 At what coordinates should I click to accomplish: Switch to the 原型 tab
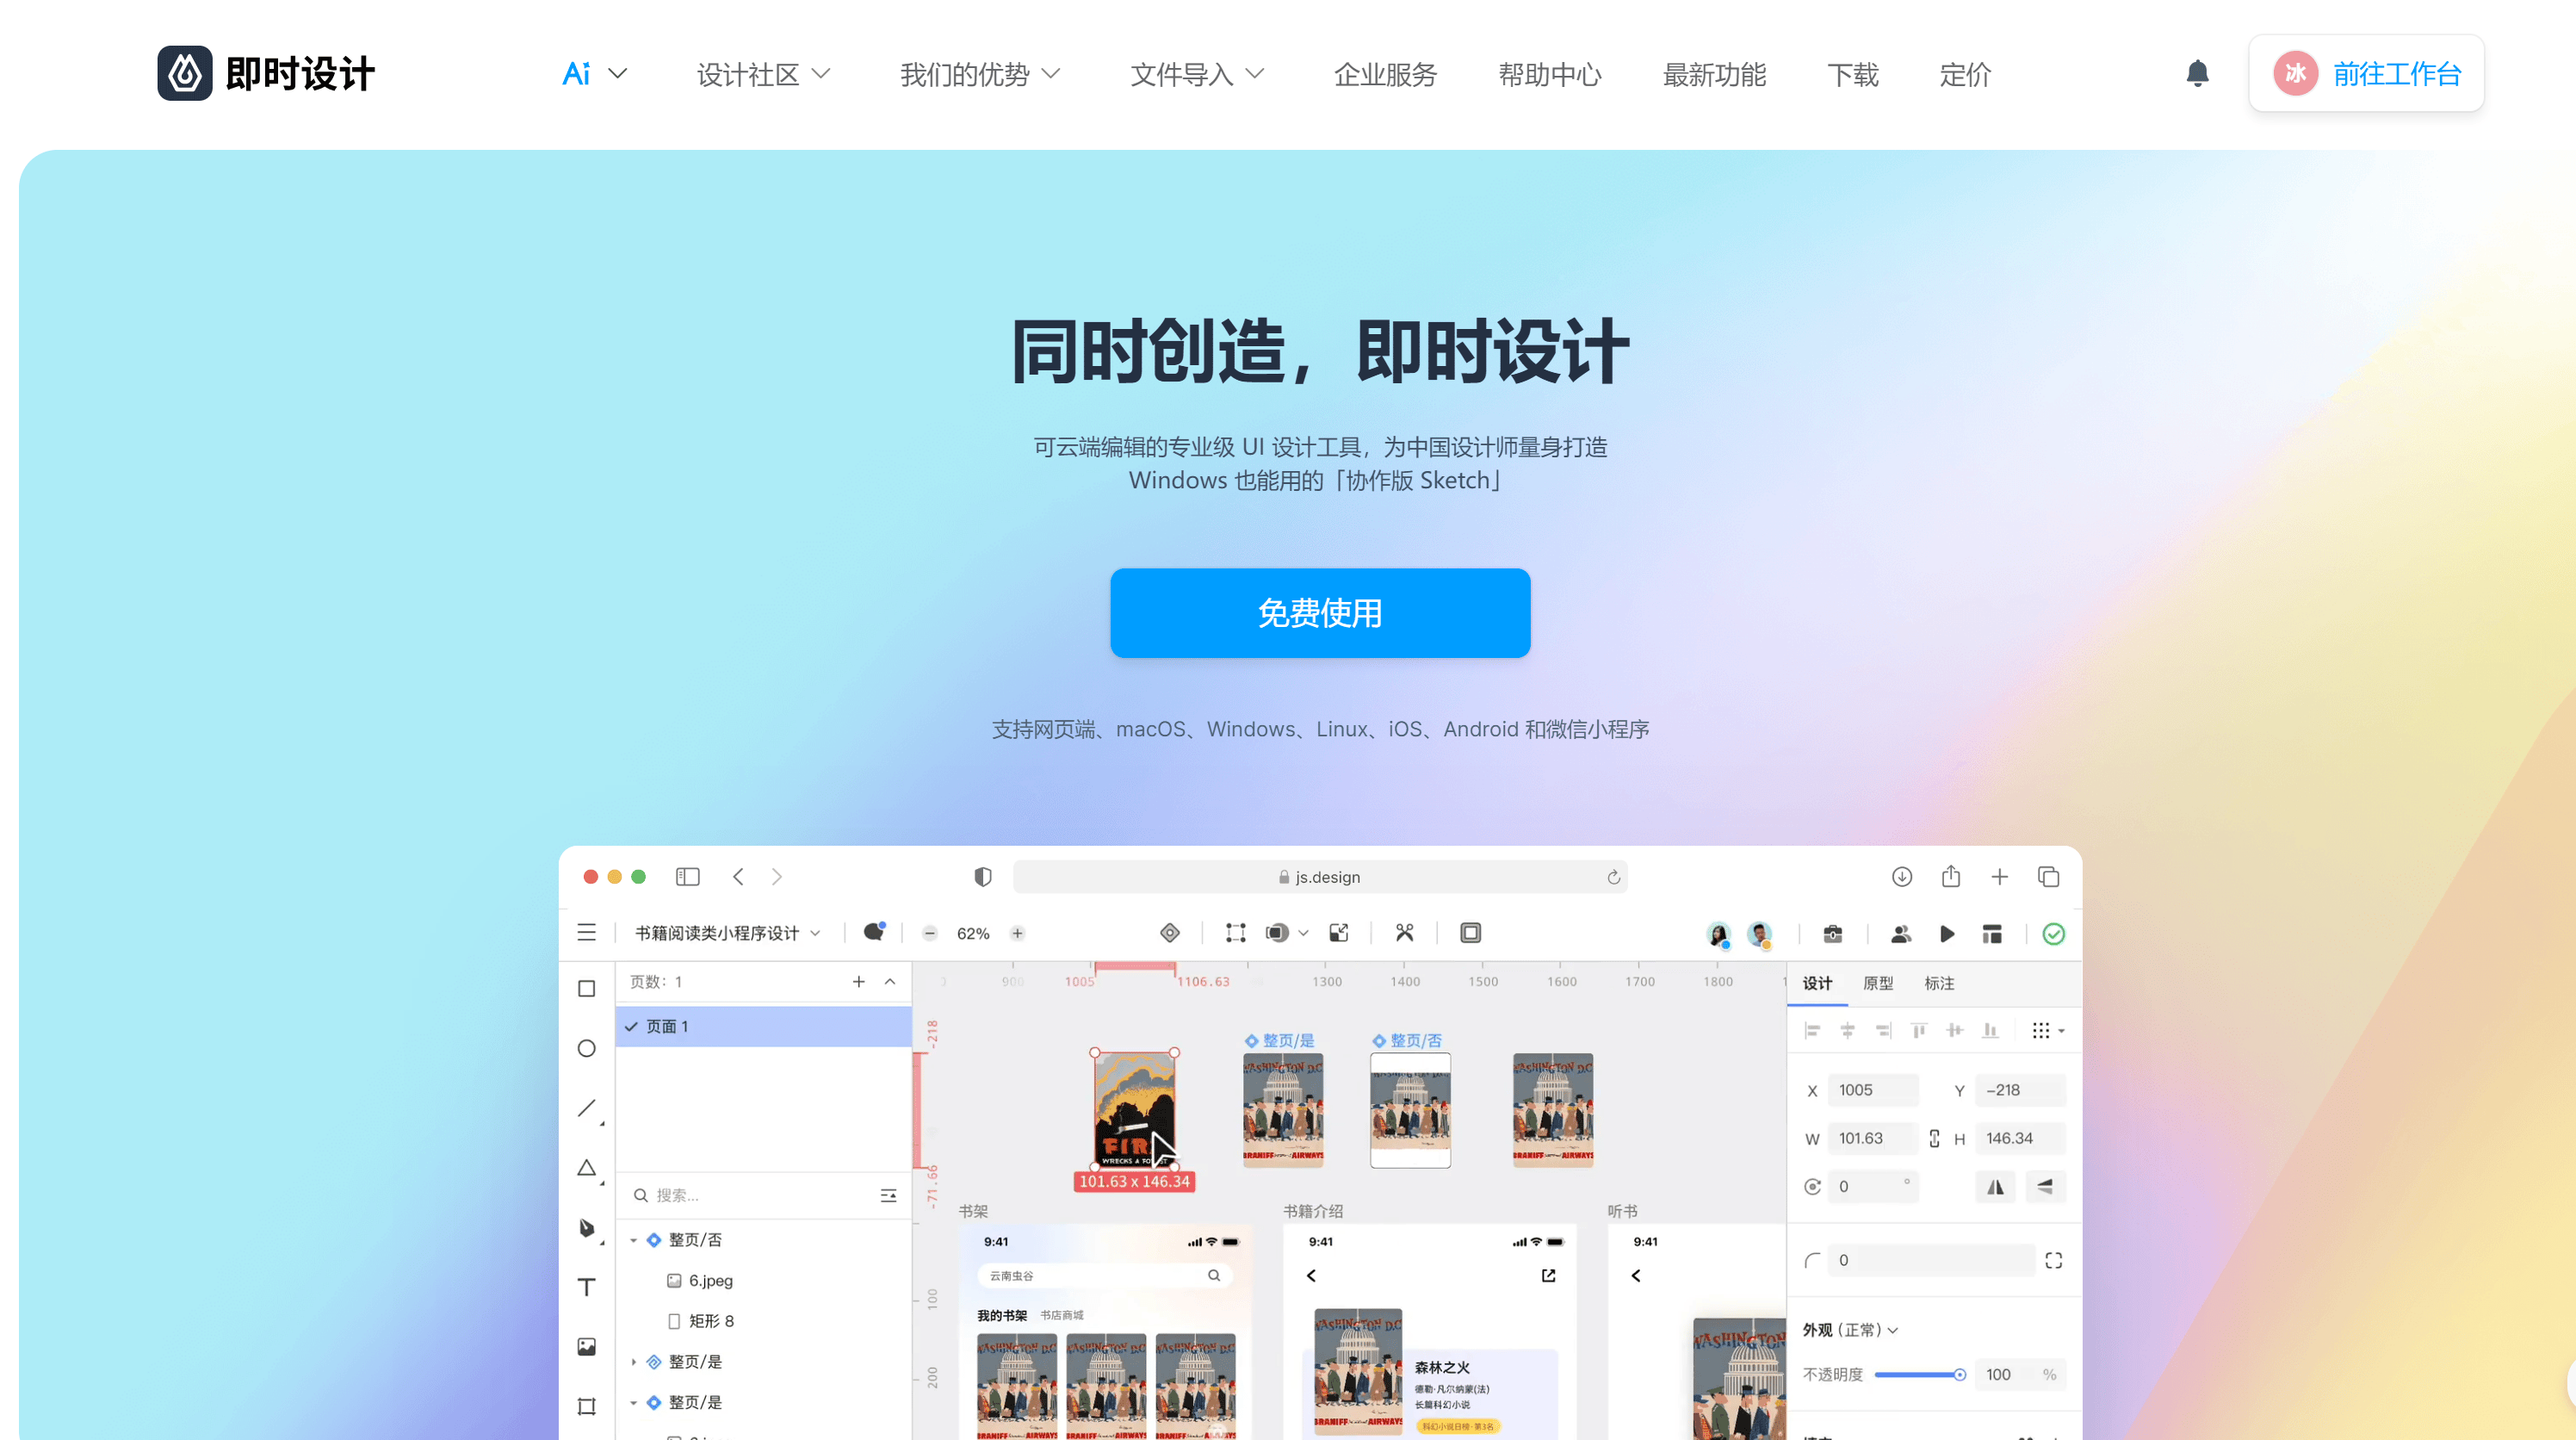[x=1878, y=983]
